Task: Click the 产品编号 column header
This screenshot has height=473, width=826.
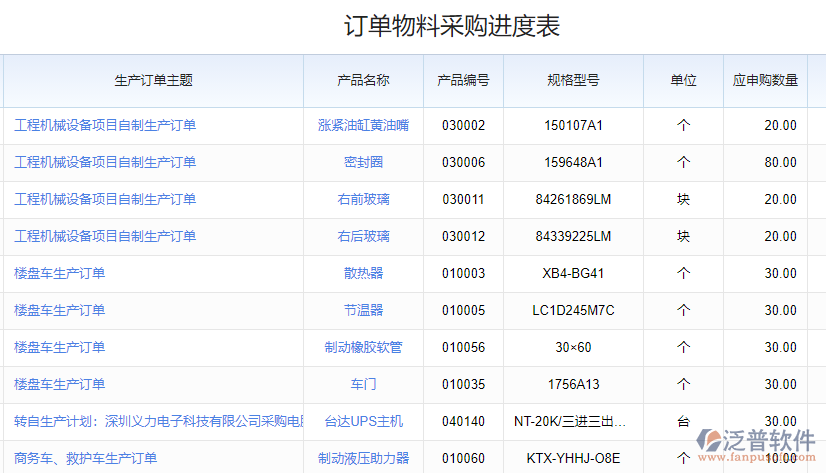Action: (463, 80)
